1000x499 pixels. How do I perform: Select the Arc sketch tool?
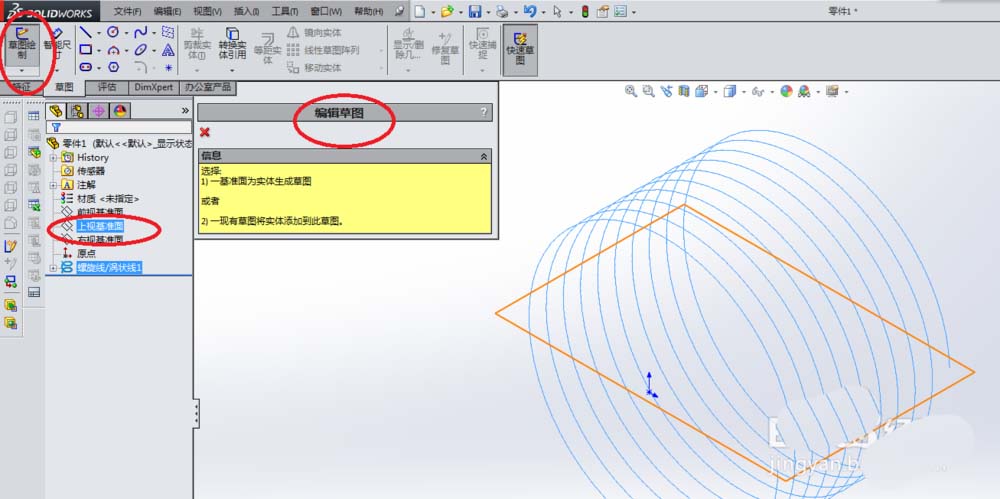(x=113, y=50)
